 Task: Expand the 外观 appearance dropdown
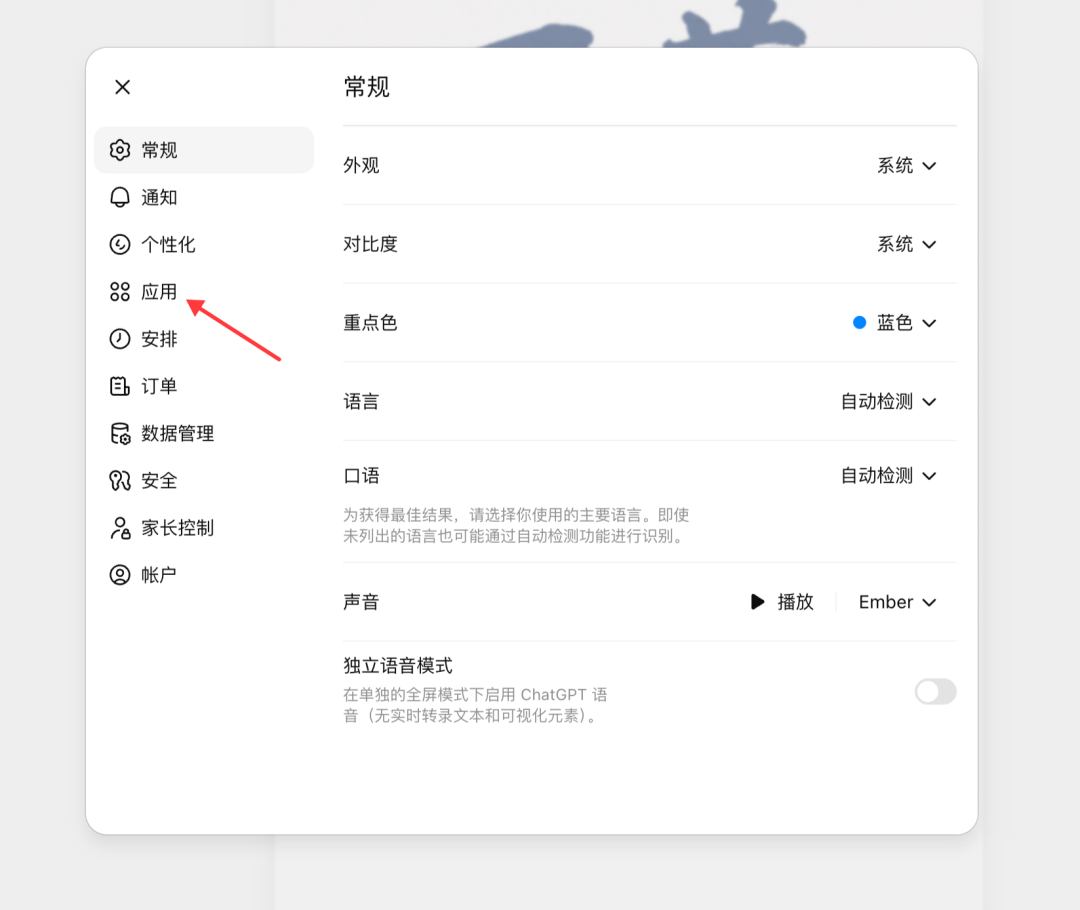coord(906,166)
